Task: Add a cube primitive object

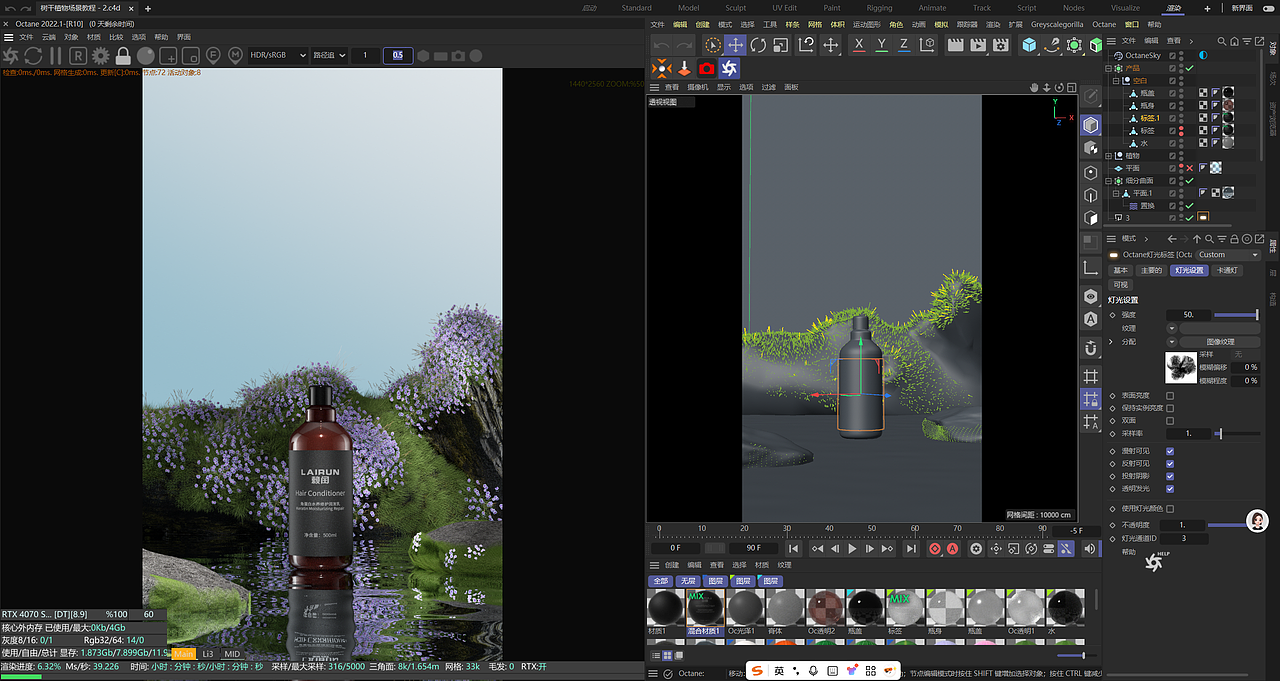Action: tap(1029, 45)
